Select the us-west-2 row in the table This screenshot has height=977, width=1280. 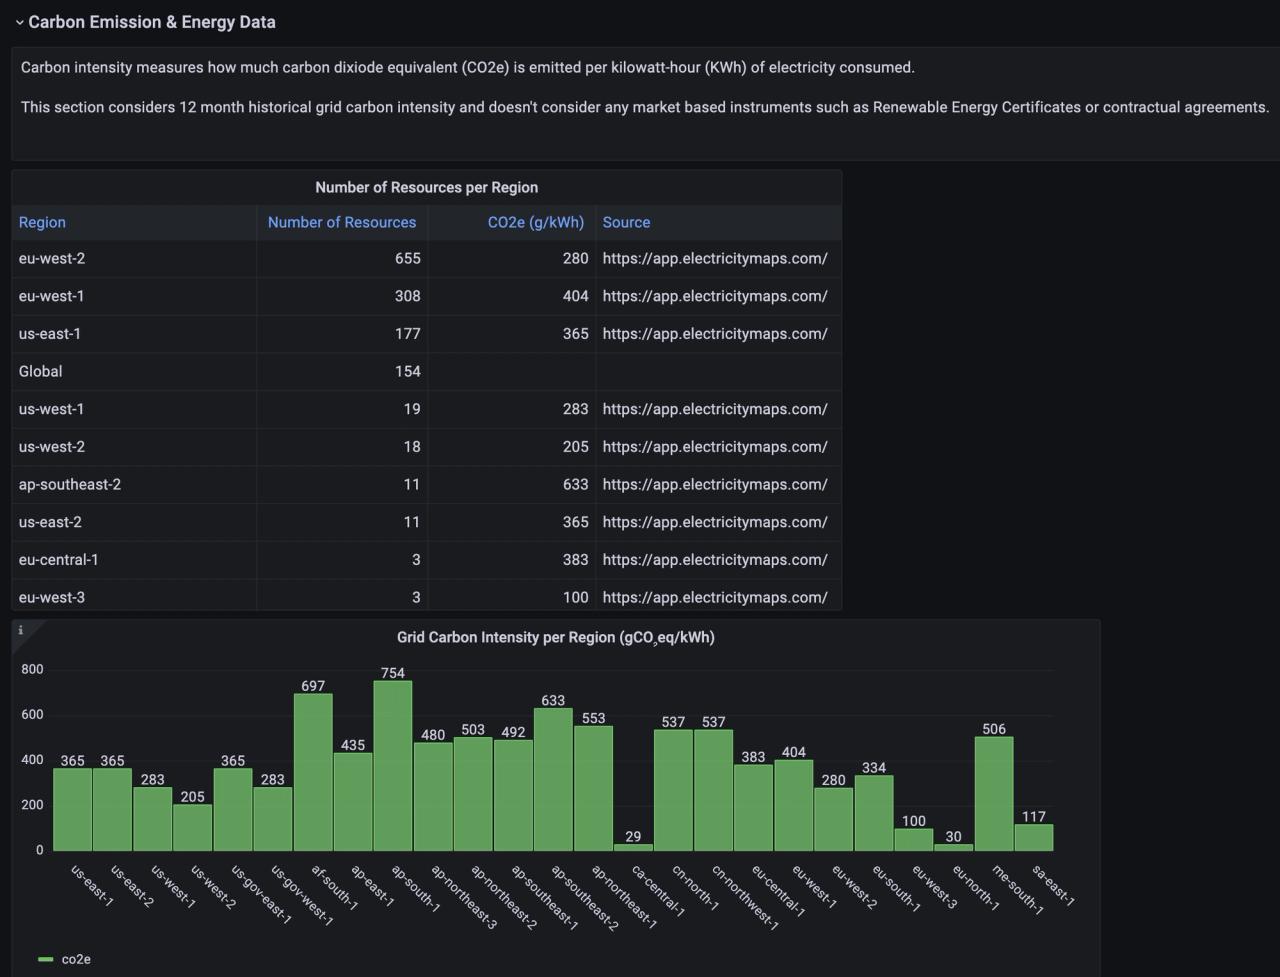(130, 447)
